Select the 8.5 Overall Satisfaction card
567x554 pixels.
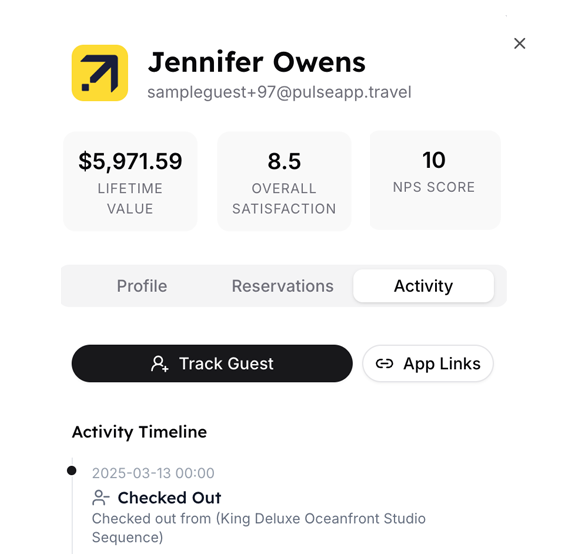tap(284, 181)
